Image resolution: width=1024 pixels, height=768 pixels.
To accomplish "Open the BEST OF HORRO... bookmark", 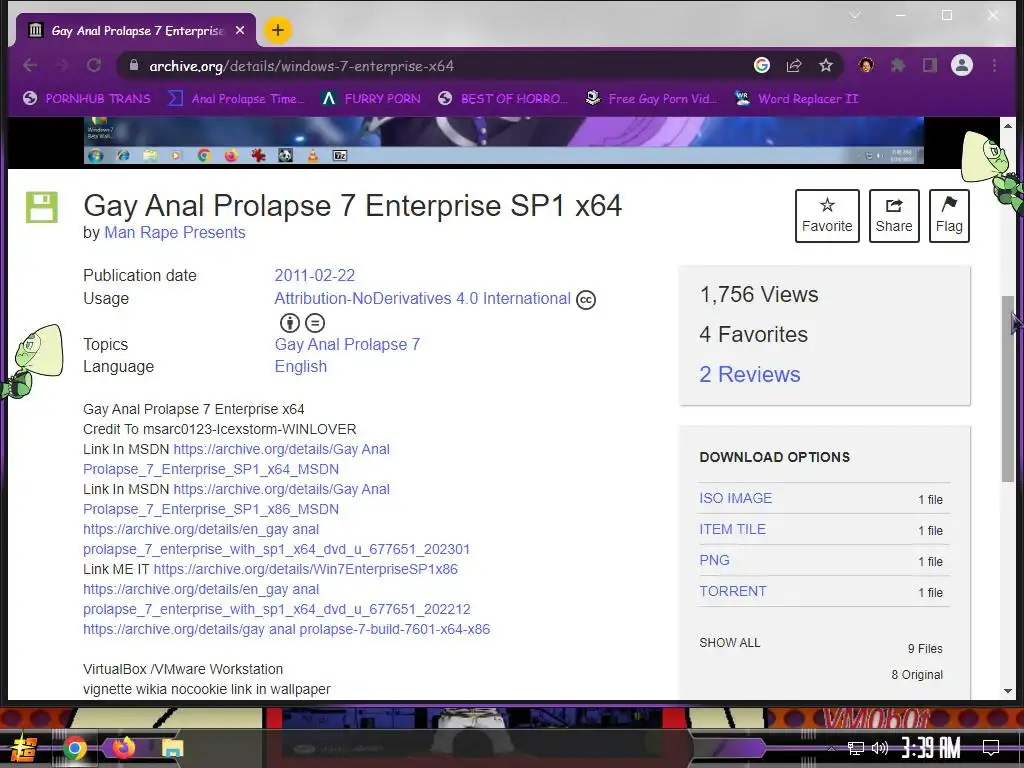I will point(503,99).
